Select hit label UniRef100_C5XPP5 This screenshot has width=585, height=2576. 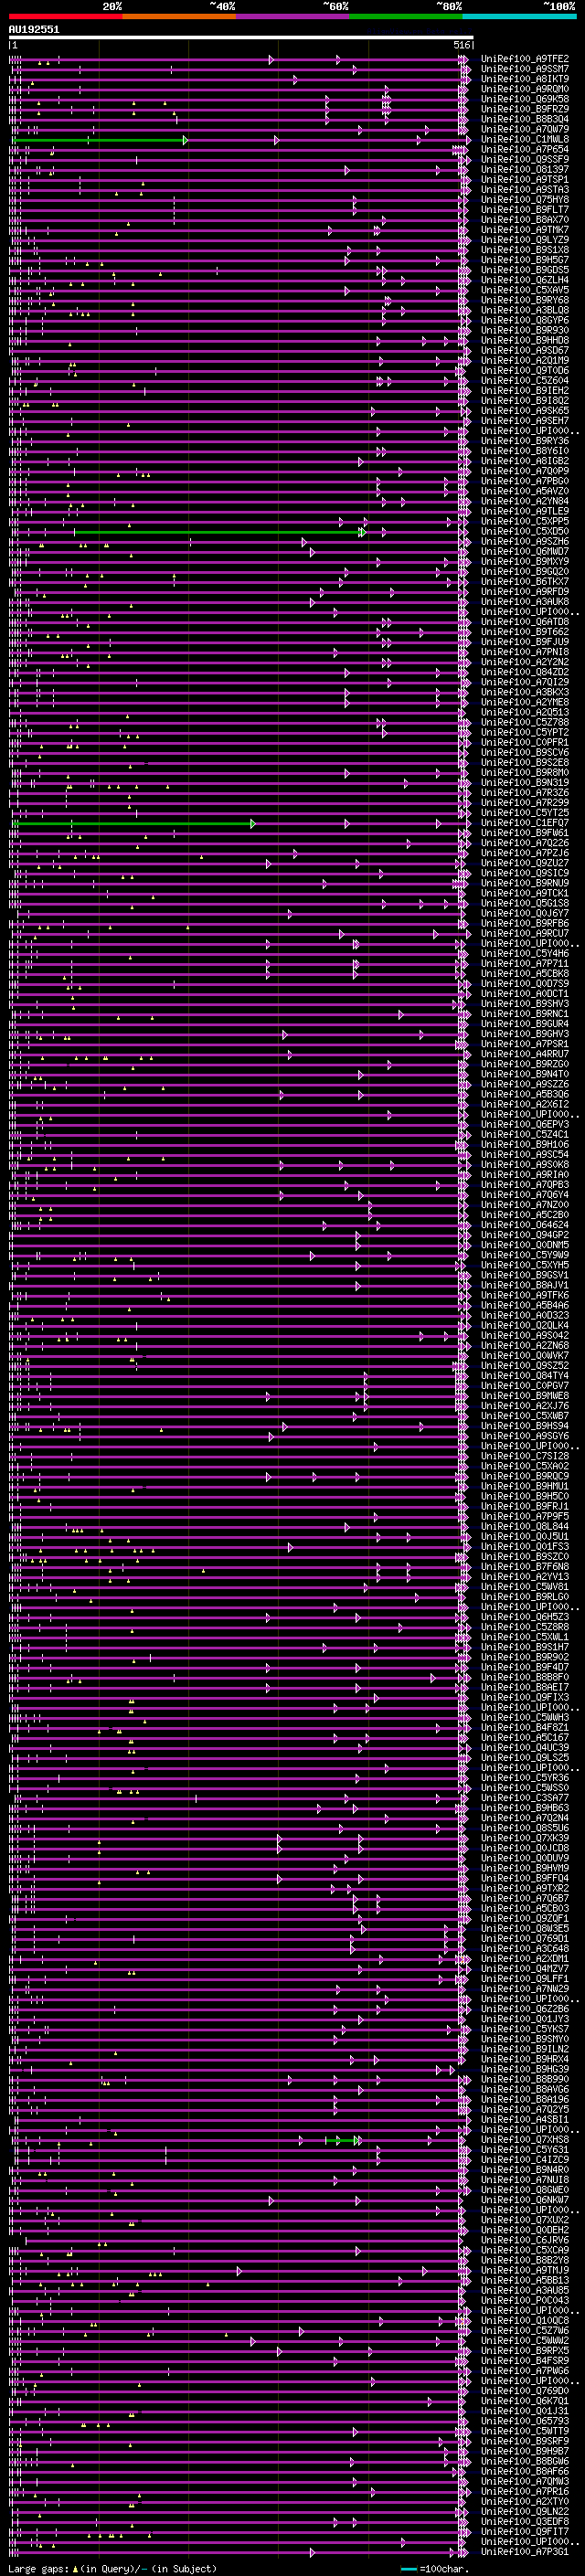tap(525, 521)
